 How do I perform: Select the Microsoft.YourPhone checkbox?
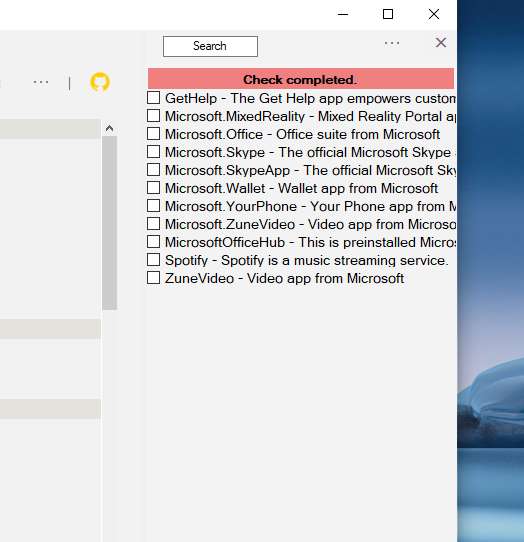tap(153, 206)
